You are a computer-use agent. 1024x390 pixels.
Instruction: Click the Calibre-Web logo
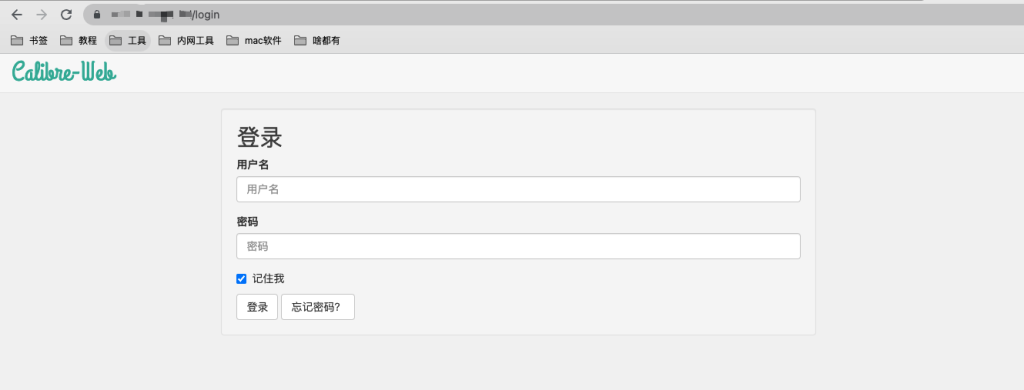coord(64,71)
